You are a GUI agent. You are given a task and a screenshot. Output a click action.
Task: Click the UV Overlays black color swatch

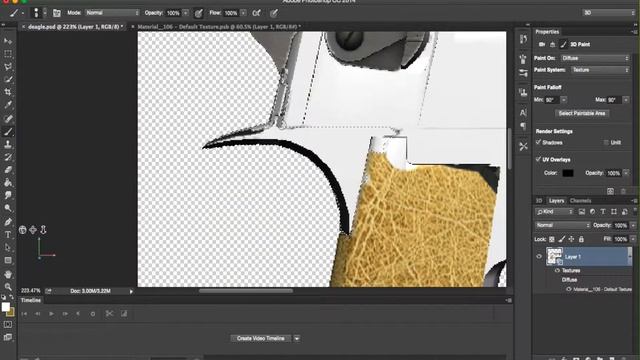coord(568,173)
